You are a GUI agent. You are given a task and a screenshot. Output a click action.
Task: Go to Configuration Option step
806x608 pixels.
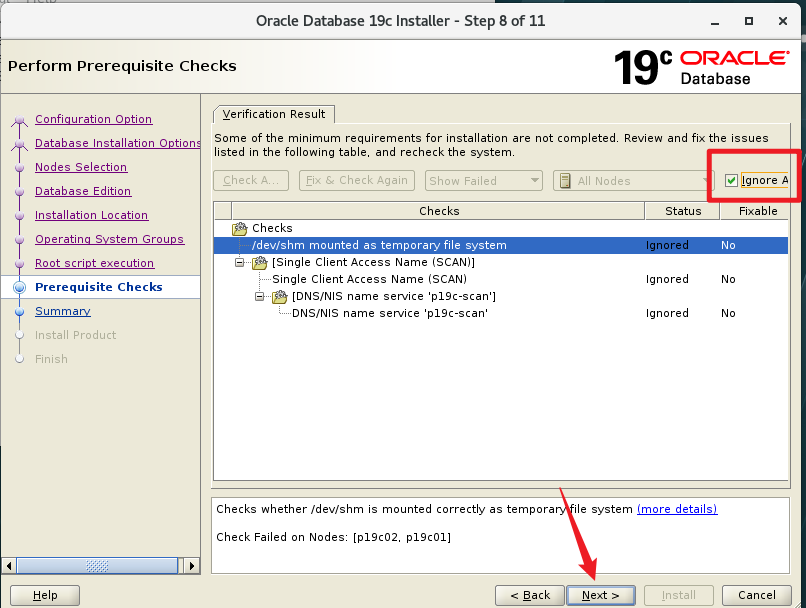tap(94, 119)
